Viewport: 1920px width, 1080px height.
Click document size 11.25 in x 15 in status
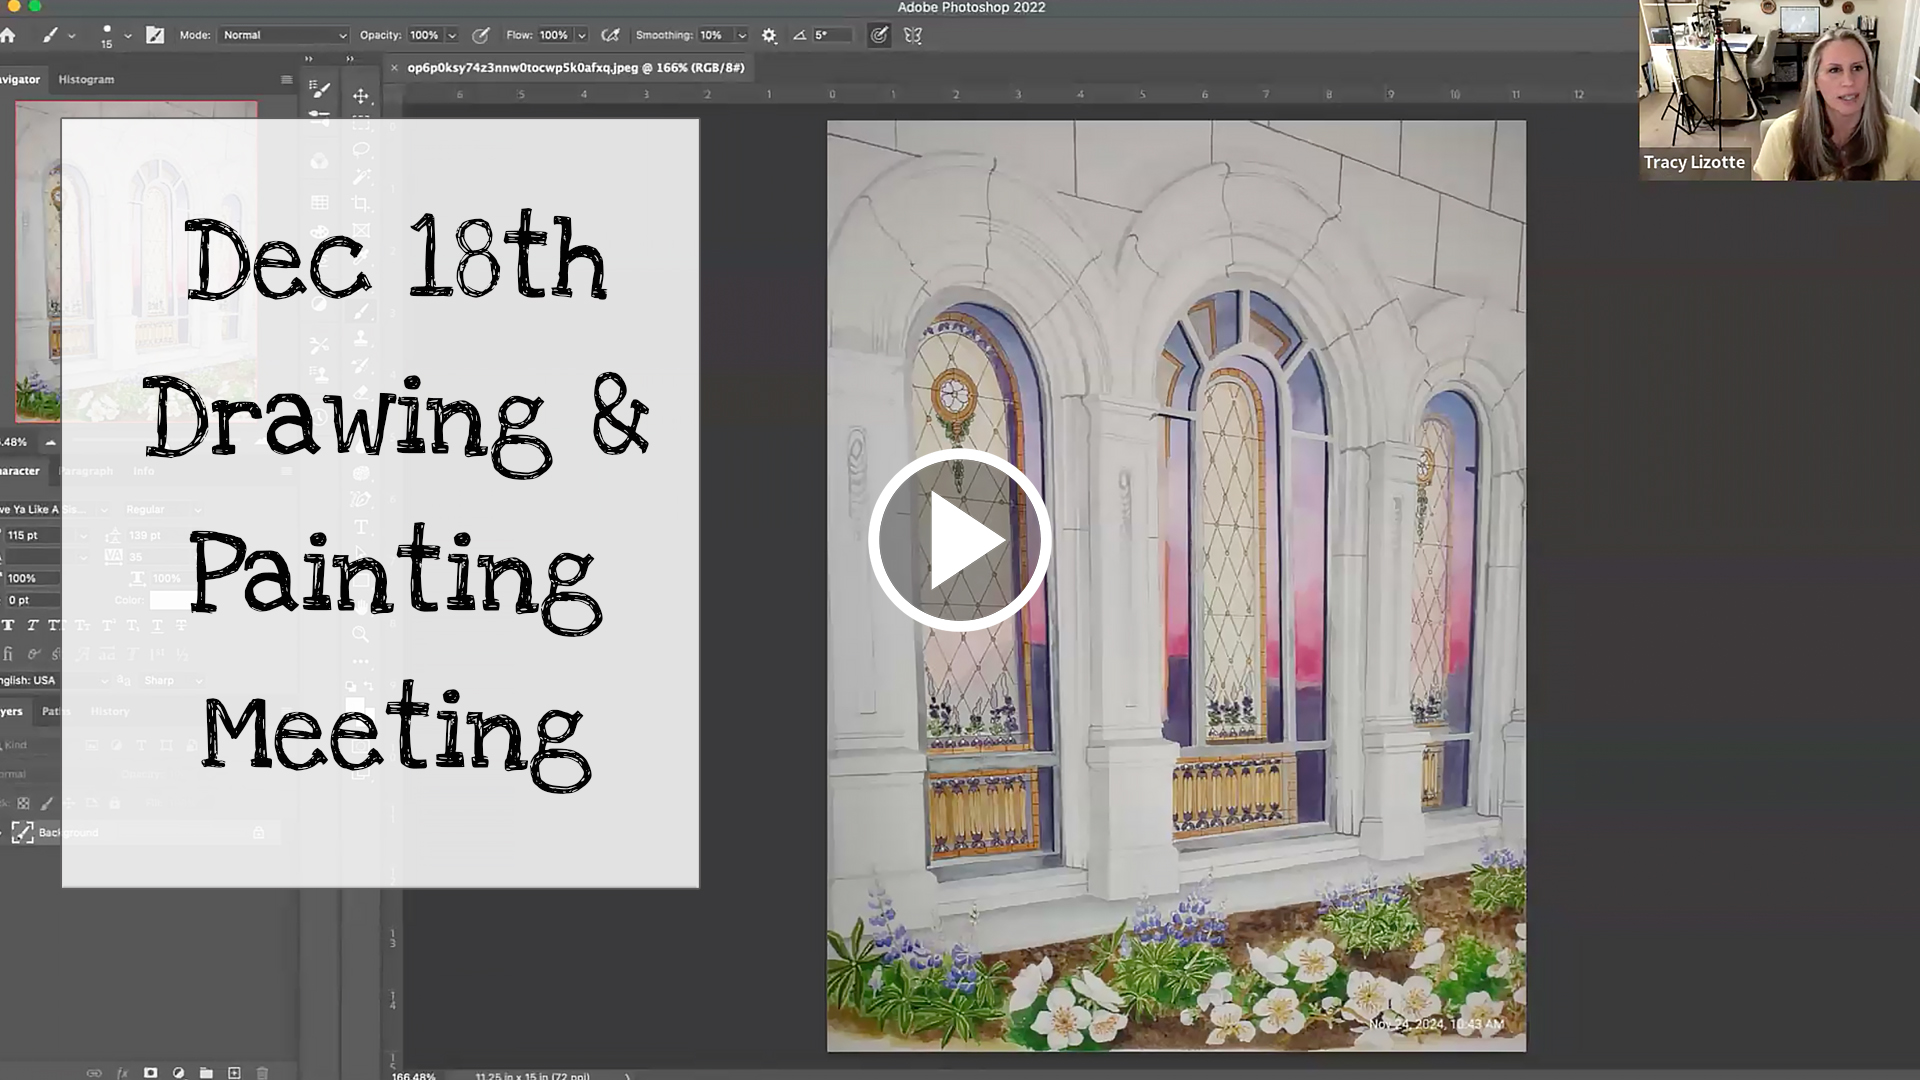coord(532,1076)
